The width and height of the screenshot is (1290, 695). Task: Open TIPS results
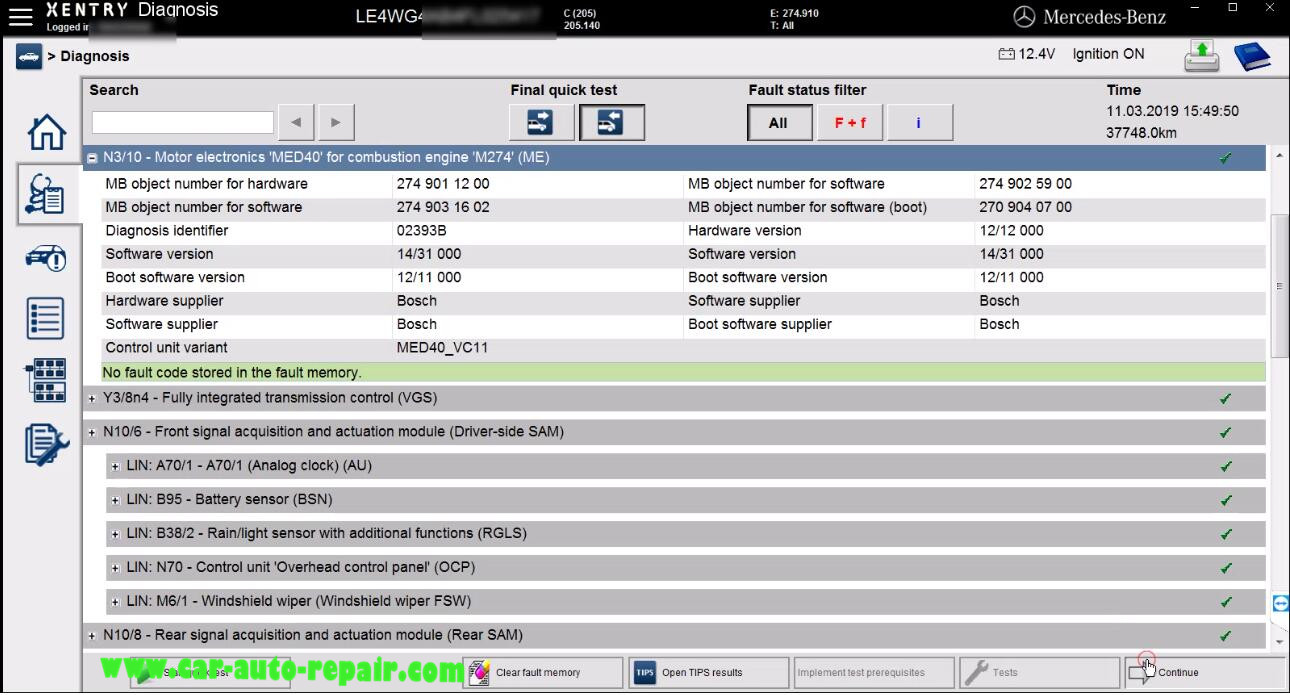pyautogui.click(x=709, y=673)
